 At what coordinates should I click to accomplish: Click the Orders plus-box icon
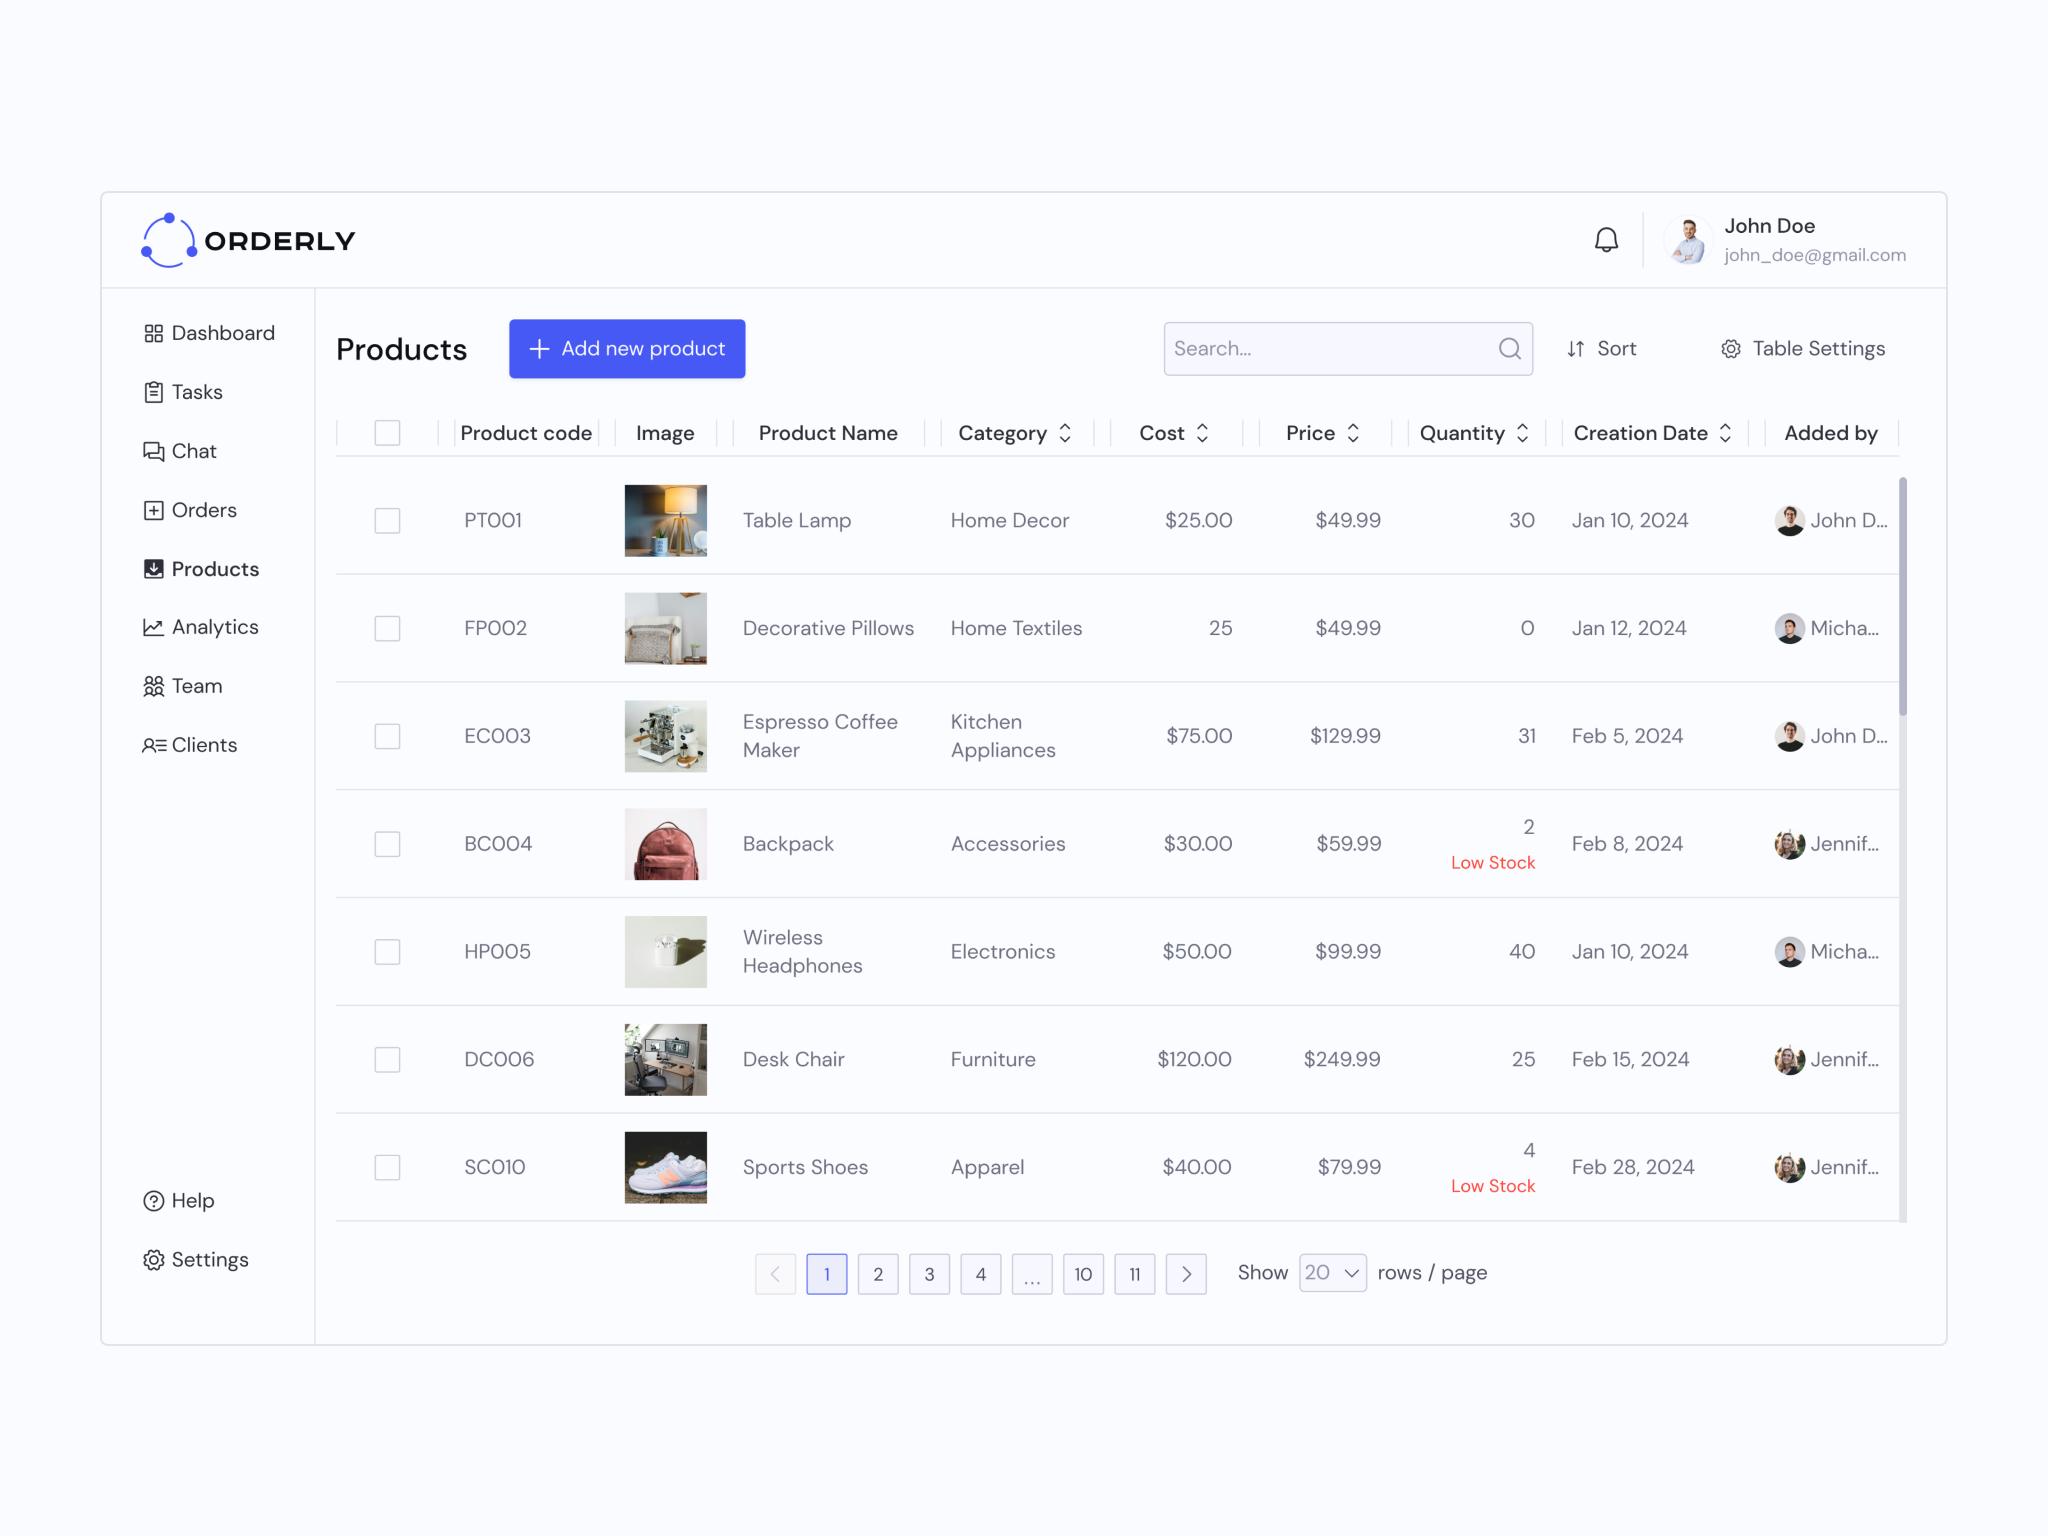(153, 510)
